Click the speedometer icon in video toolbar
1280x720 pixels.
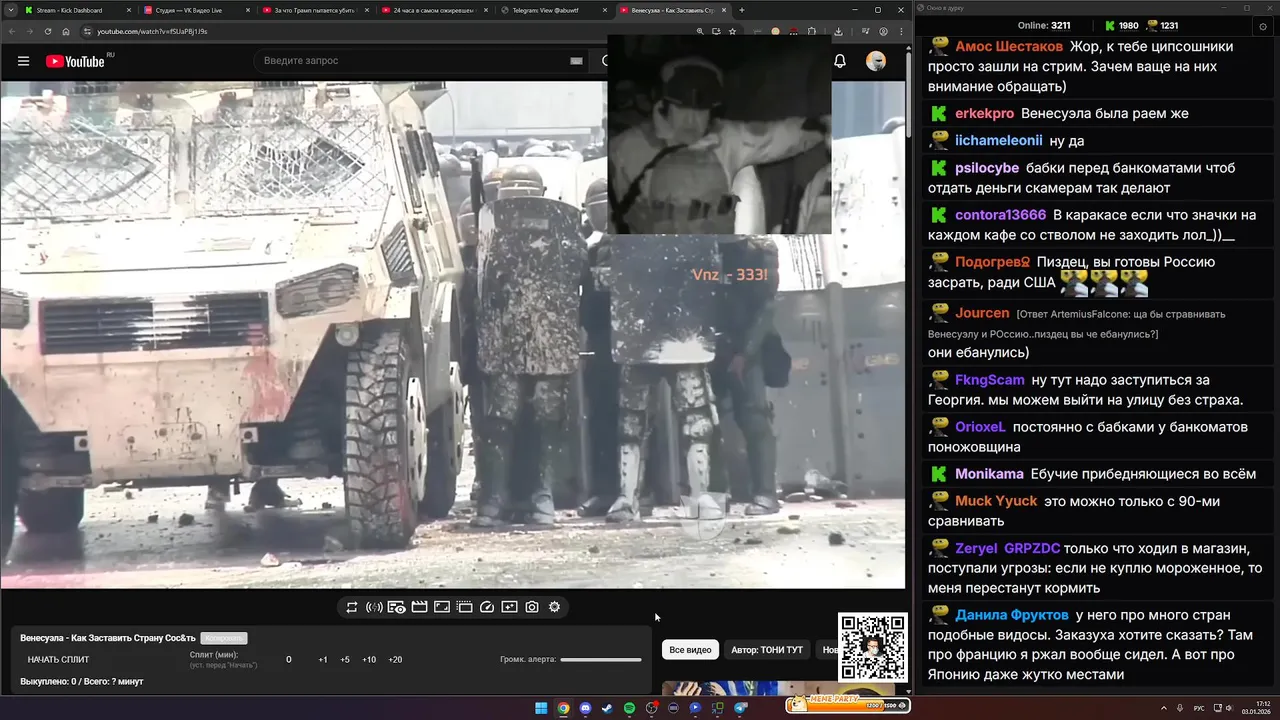[x=487, y=607]
